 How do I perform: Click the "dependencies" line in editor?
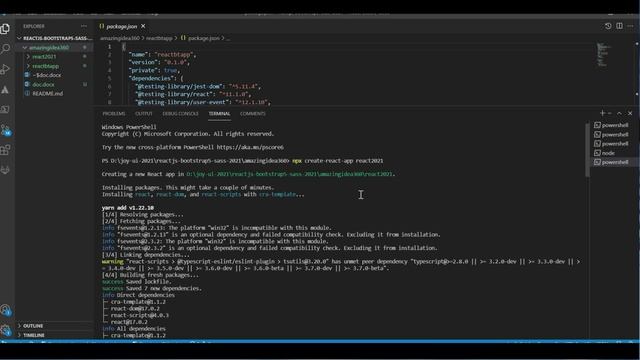(156, 78)
